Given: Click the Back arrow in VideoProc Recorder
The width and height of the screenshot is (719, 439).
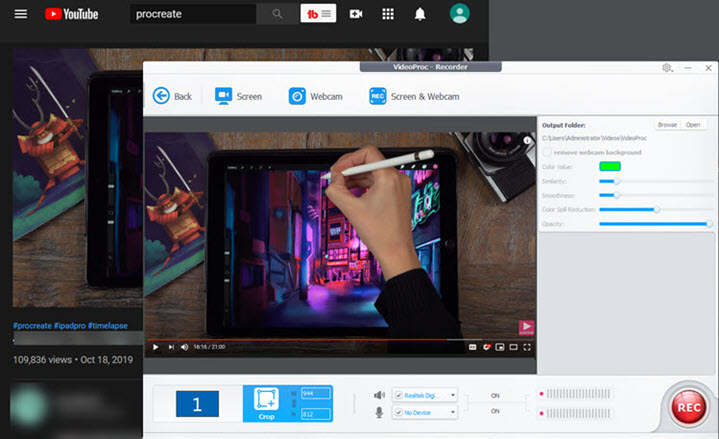Looking at the screenshot, I should click(x=161, y=96).
